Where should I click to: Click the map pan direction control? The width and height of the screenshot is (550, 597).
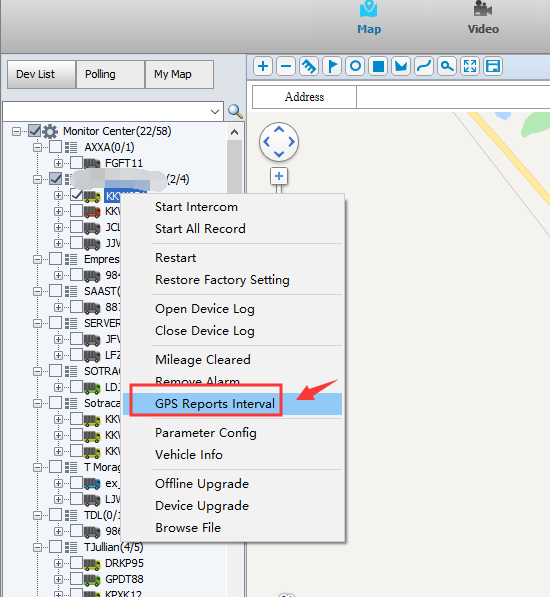pyautogui.click(x=279, y=142)
